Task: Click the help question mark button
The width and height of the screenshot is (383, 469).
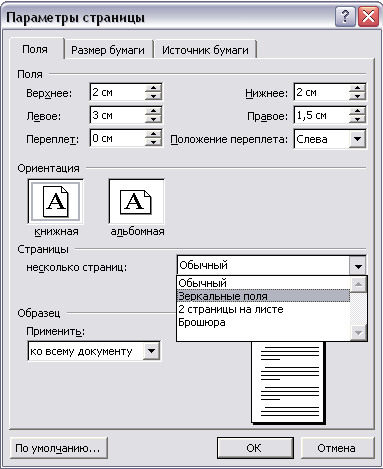Action: [345, 17]
